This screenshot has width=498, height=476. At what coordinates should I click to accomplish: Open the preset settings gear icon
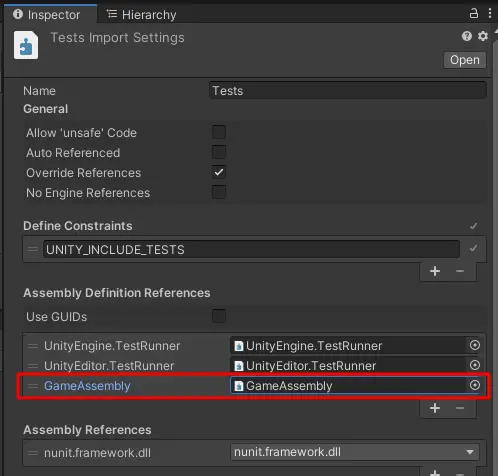pyautogui.click(x=483, y=36)
